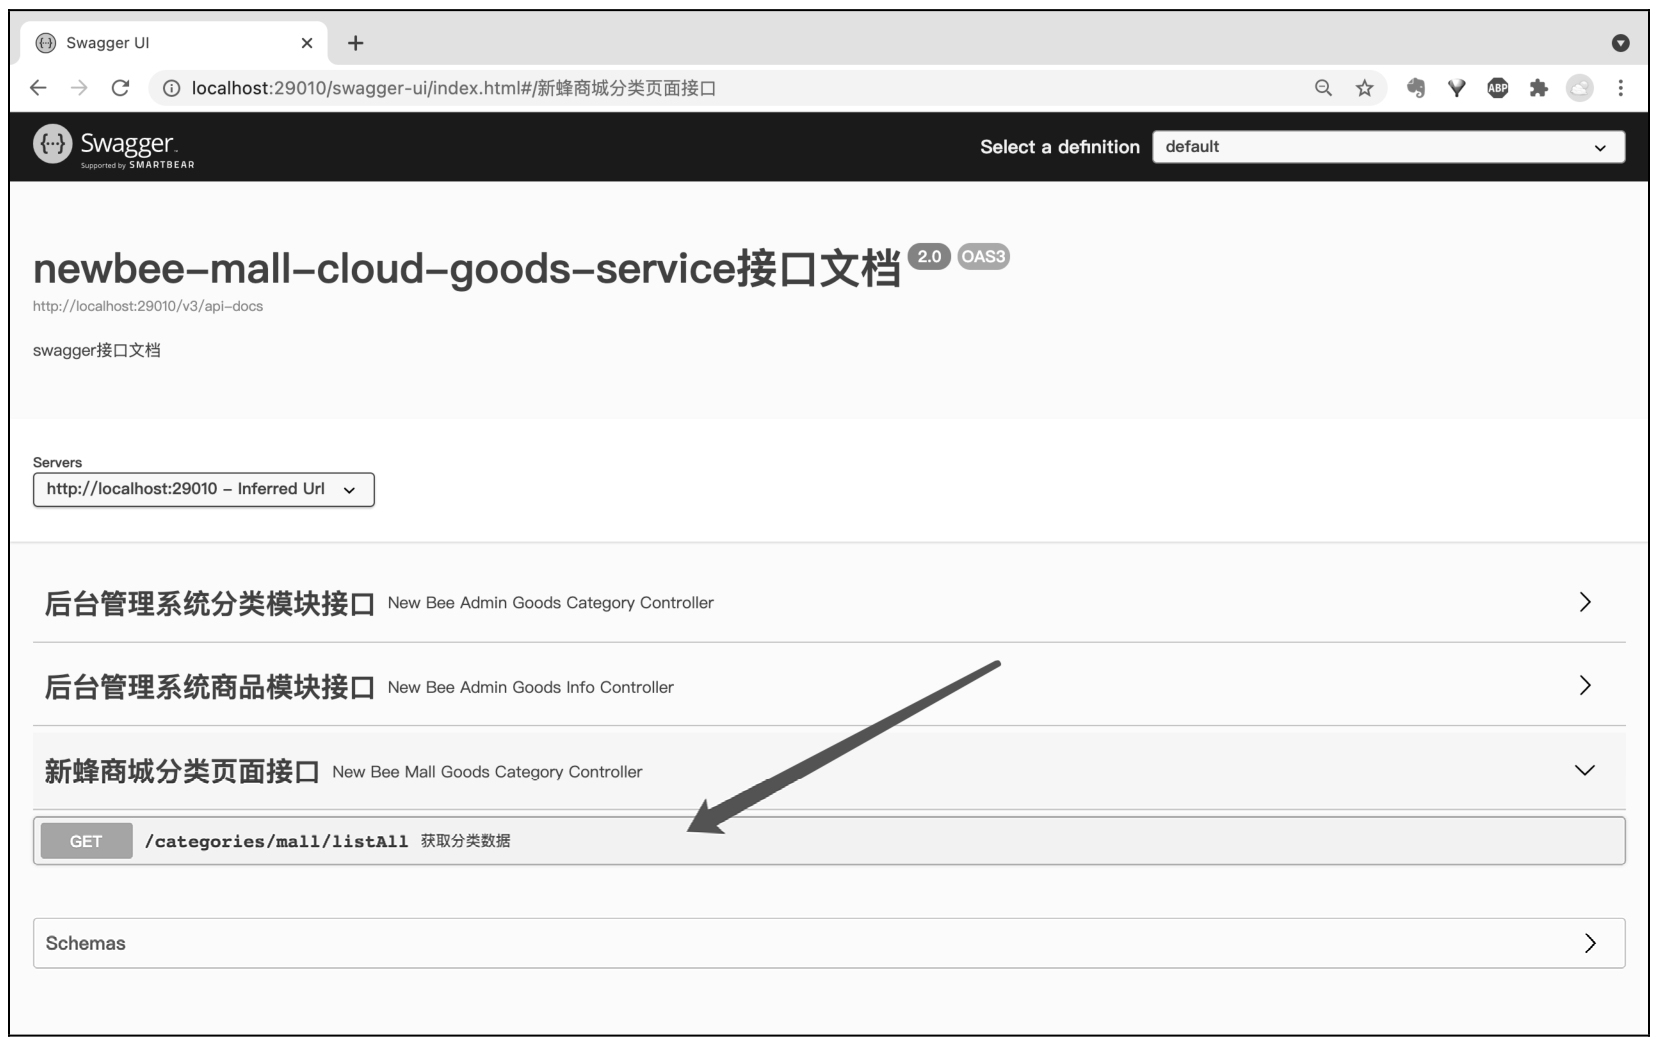
Task: Click the Y-shaped browser extension icon
Action: coord(1456,88)
